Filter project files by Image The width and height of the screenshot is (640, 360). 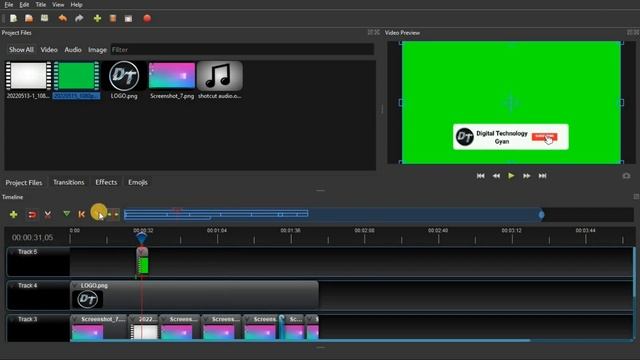(97, 50)
